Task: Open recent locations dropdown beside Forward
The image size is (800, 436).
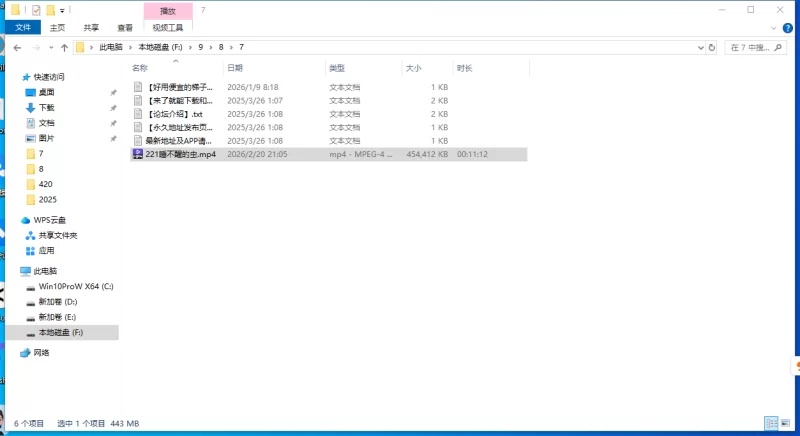Action: (x=51, y=47)
